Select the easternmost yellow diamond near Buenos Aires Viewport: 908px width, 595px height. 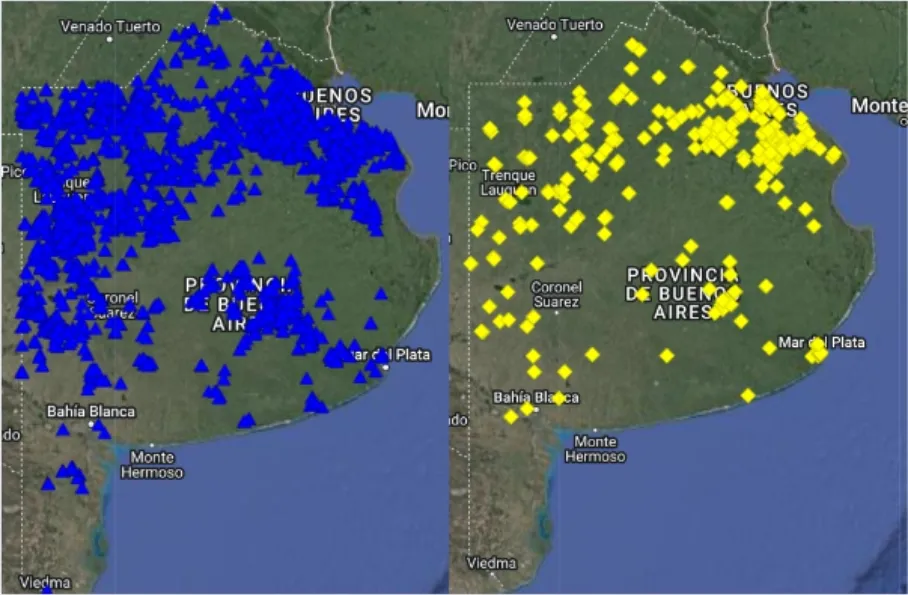click(833, 154)
